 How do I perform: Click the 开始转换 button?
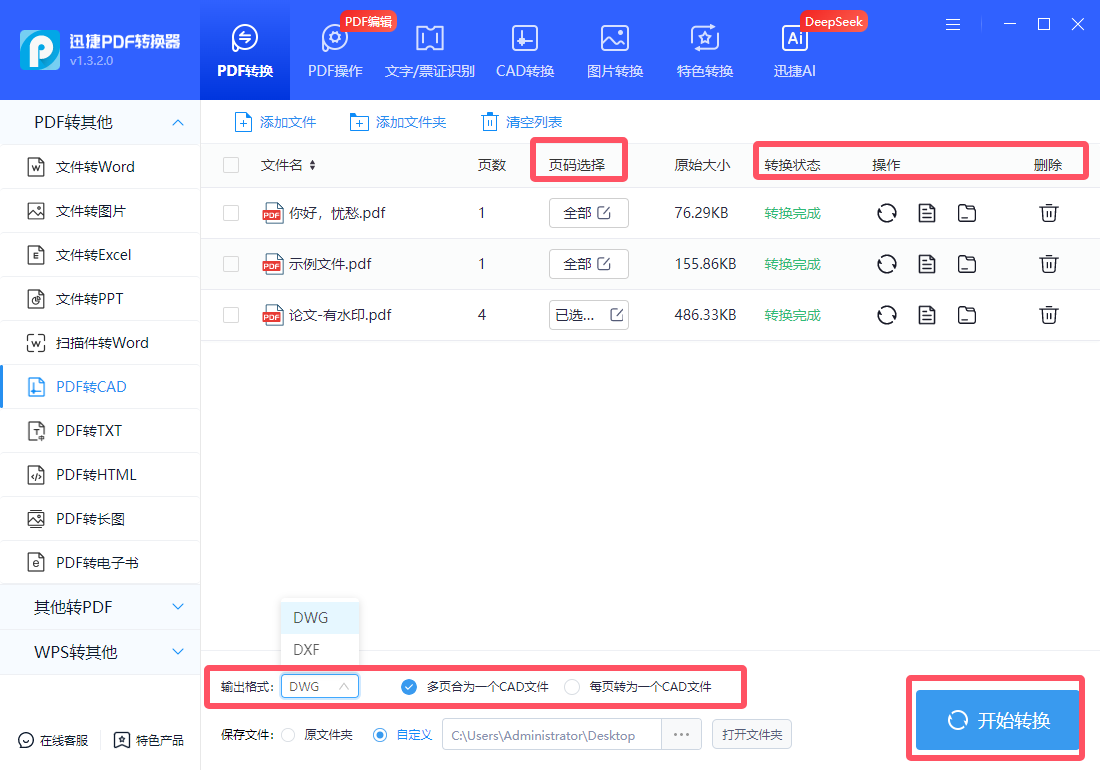[x=997, y=720]
